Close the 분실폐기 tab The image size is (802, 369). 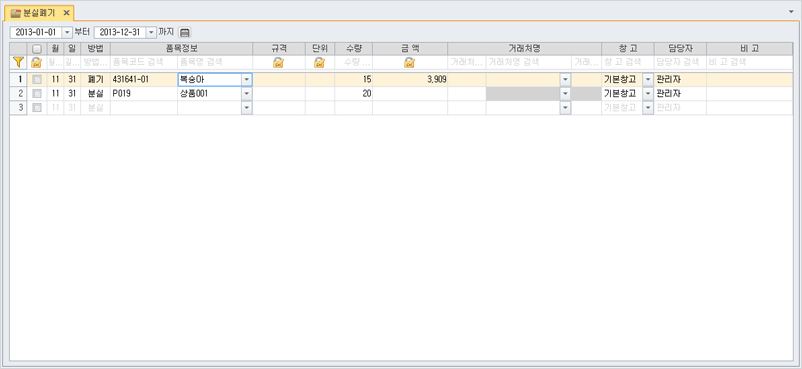pos(66,13)
